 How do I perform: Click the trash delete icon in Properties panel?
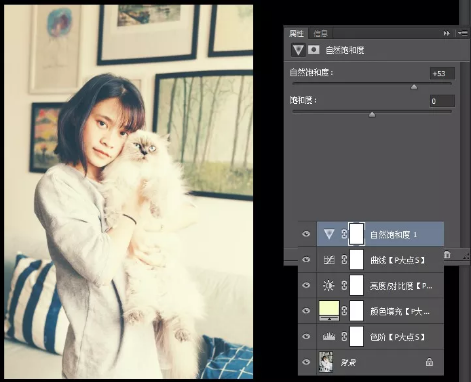click(x=447, y=255)
